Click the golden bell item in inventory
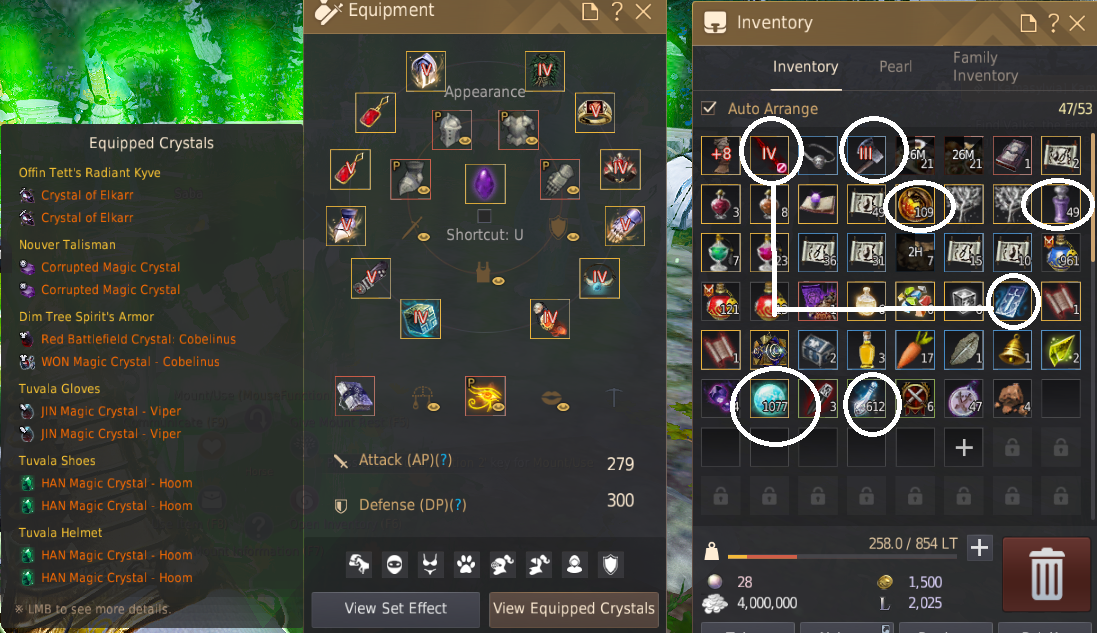The width and height of the screenshot is (1097, 633). point(1012,350)
